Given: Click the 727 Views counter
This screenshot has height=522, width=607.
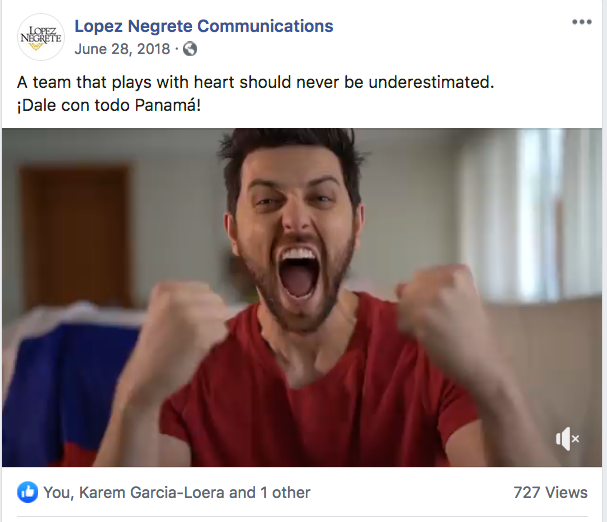Looking at the screenshot, I should point(550,493).
